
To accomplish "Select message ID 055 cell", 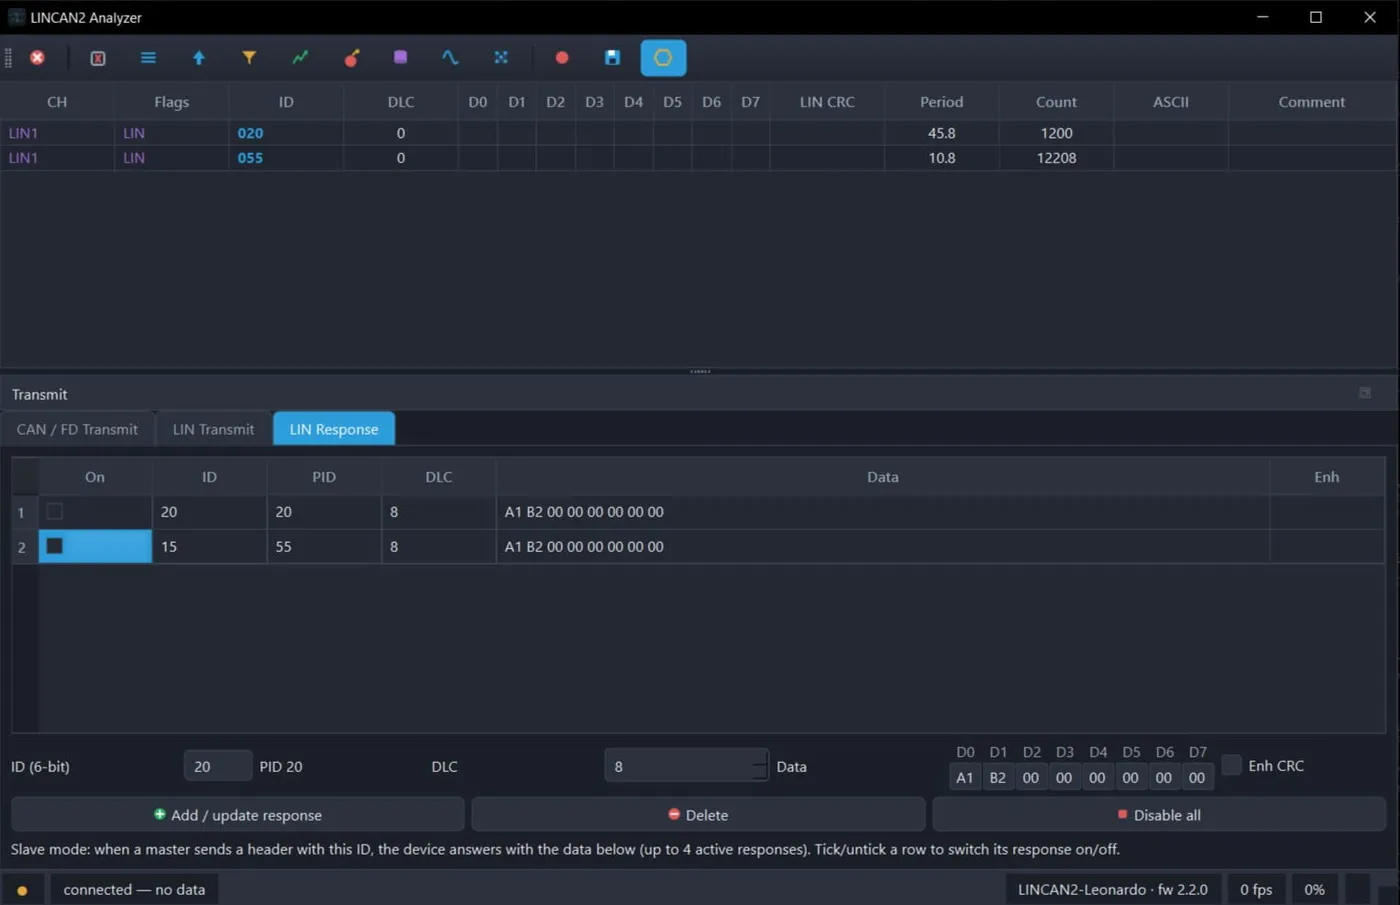I will point(286,158).
